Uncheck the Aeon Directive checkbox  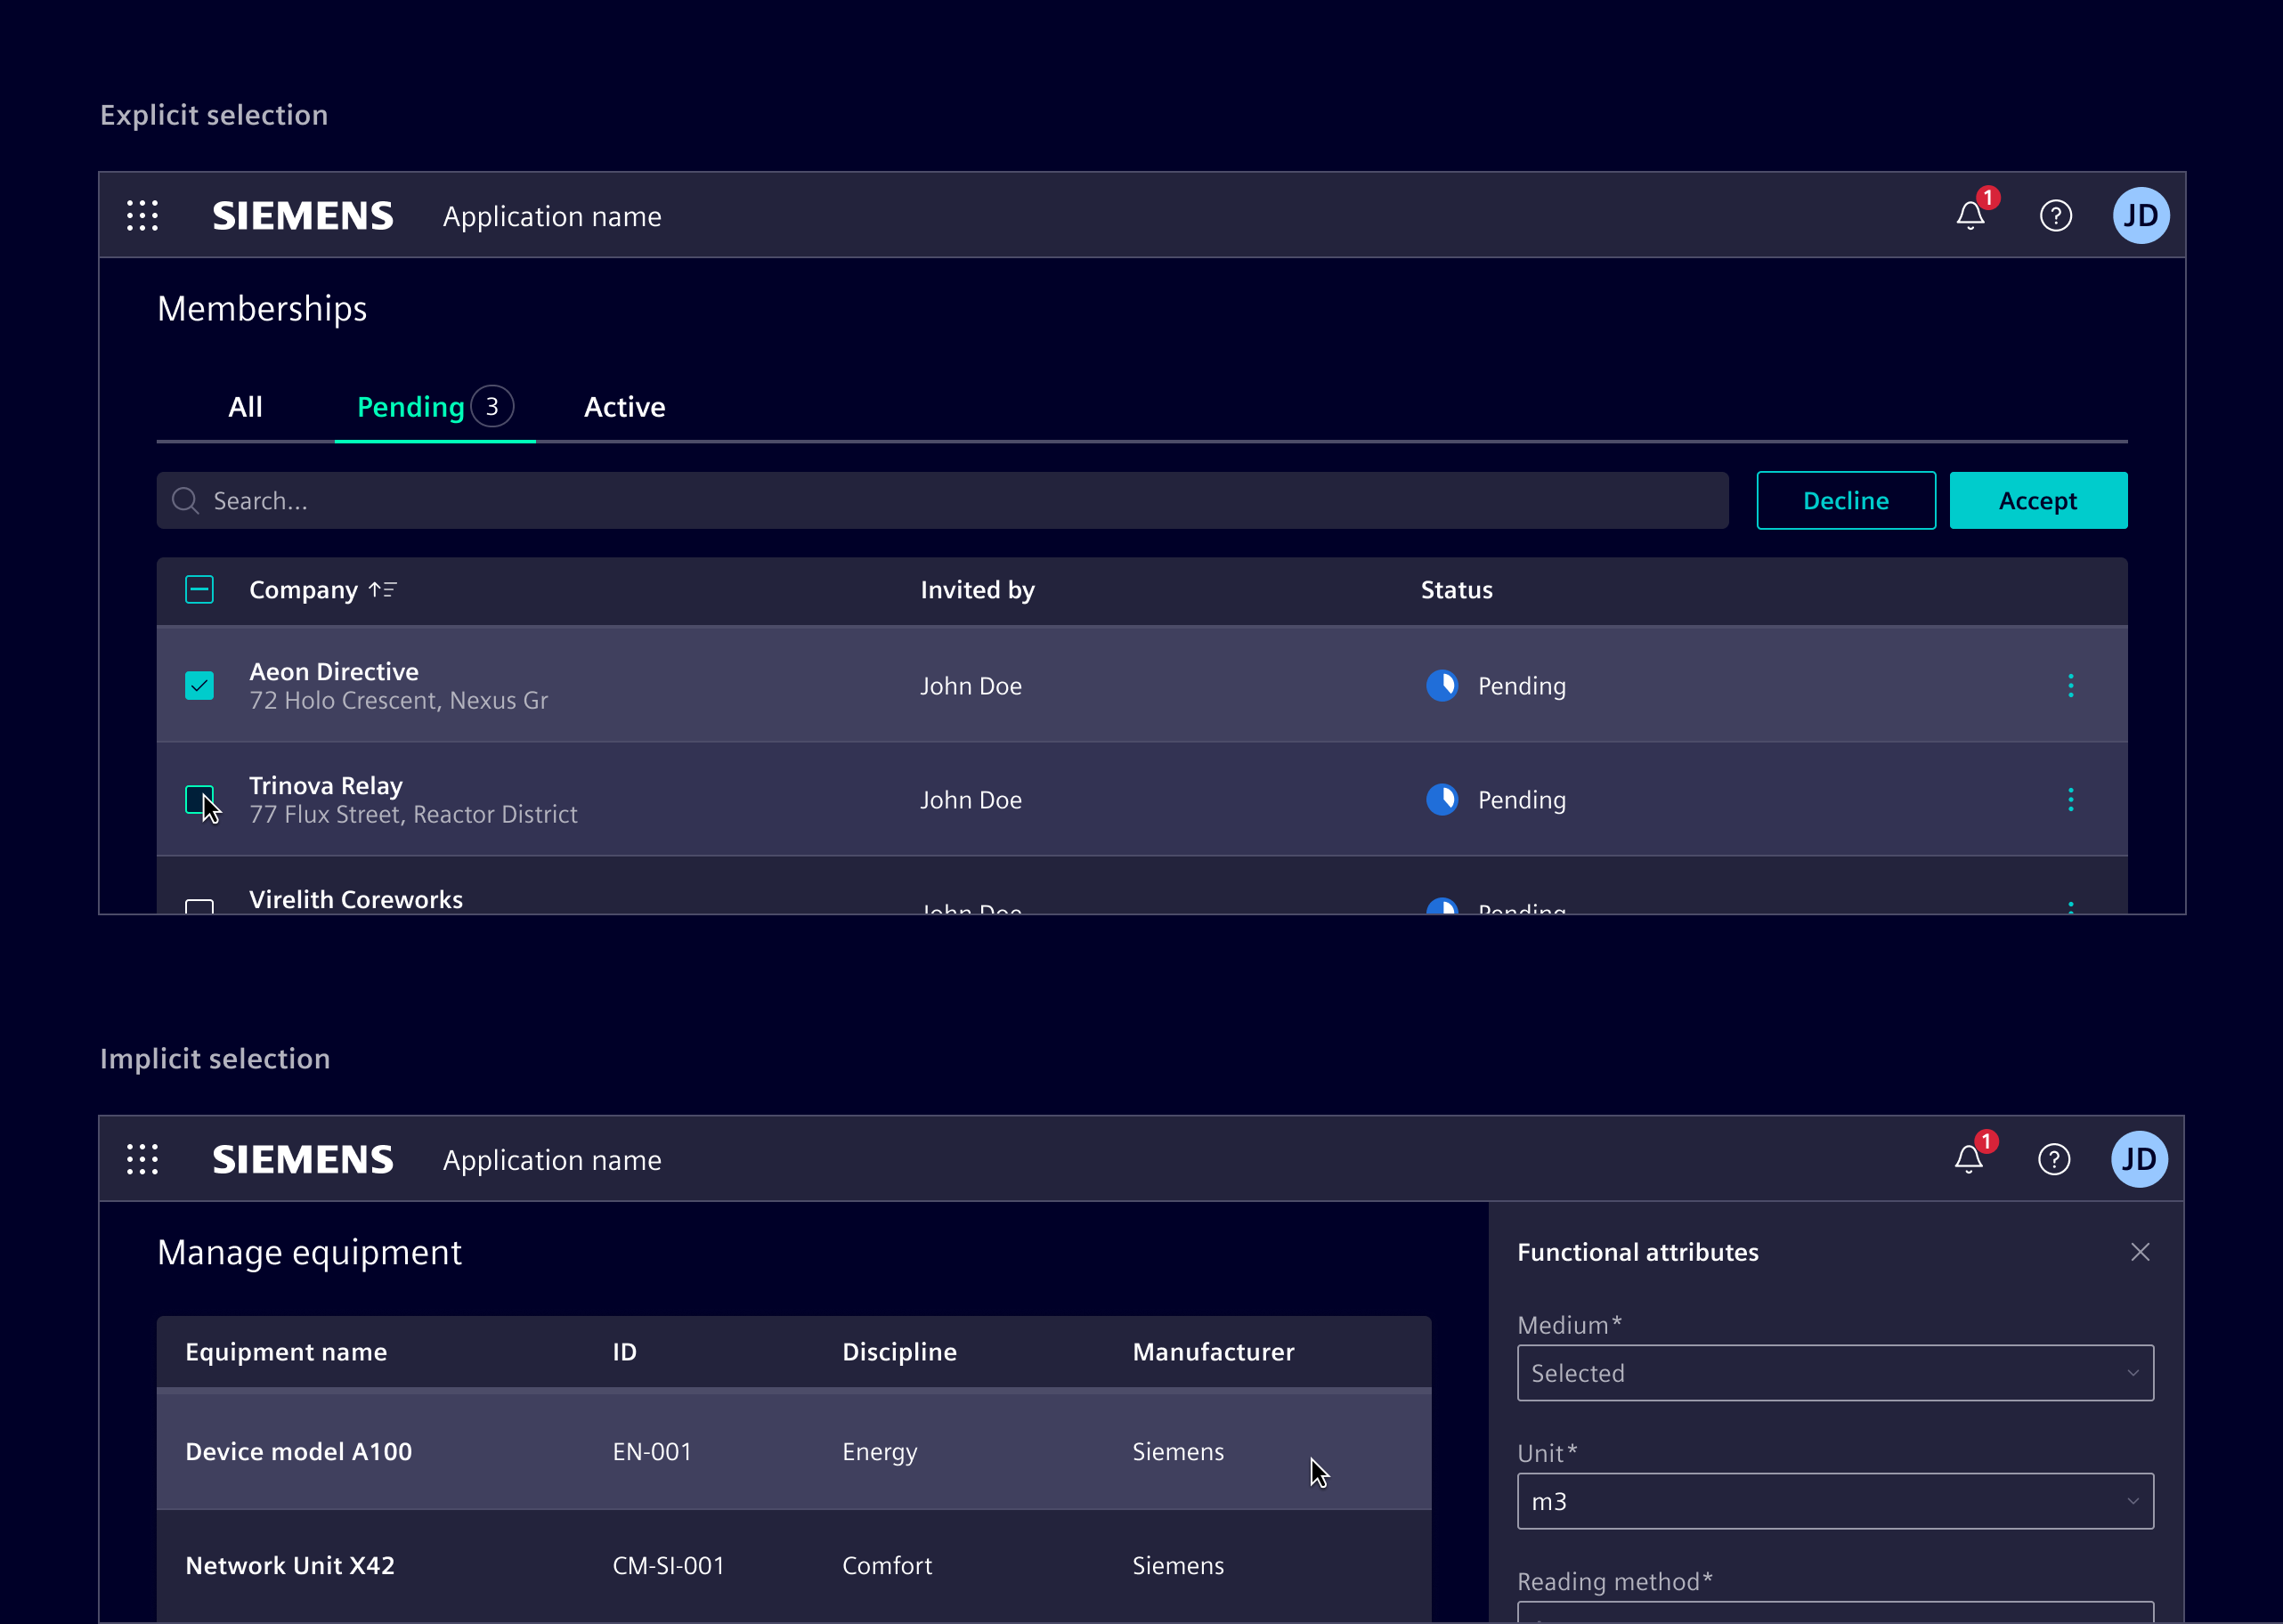[x=199, y=685]
